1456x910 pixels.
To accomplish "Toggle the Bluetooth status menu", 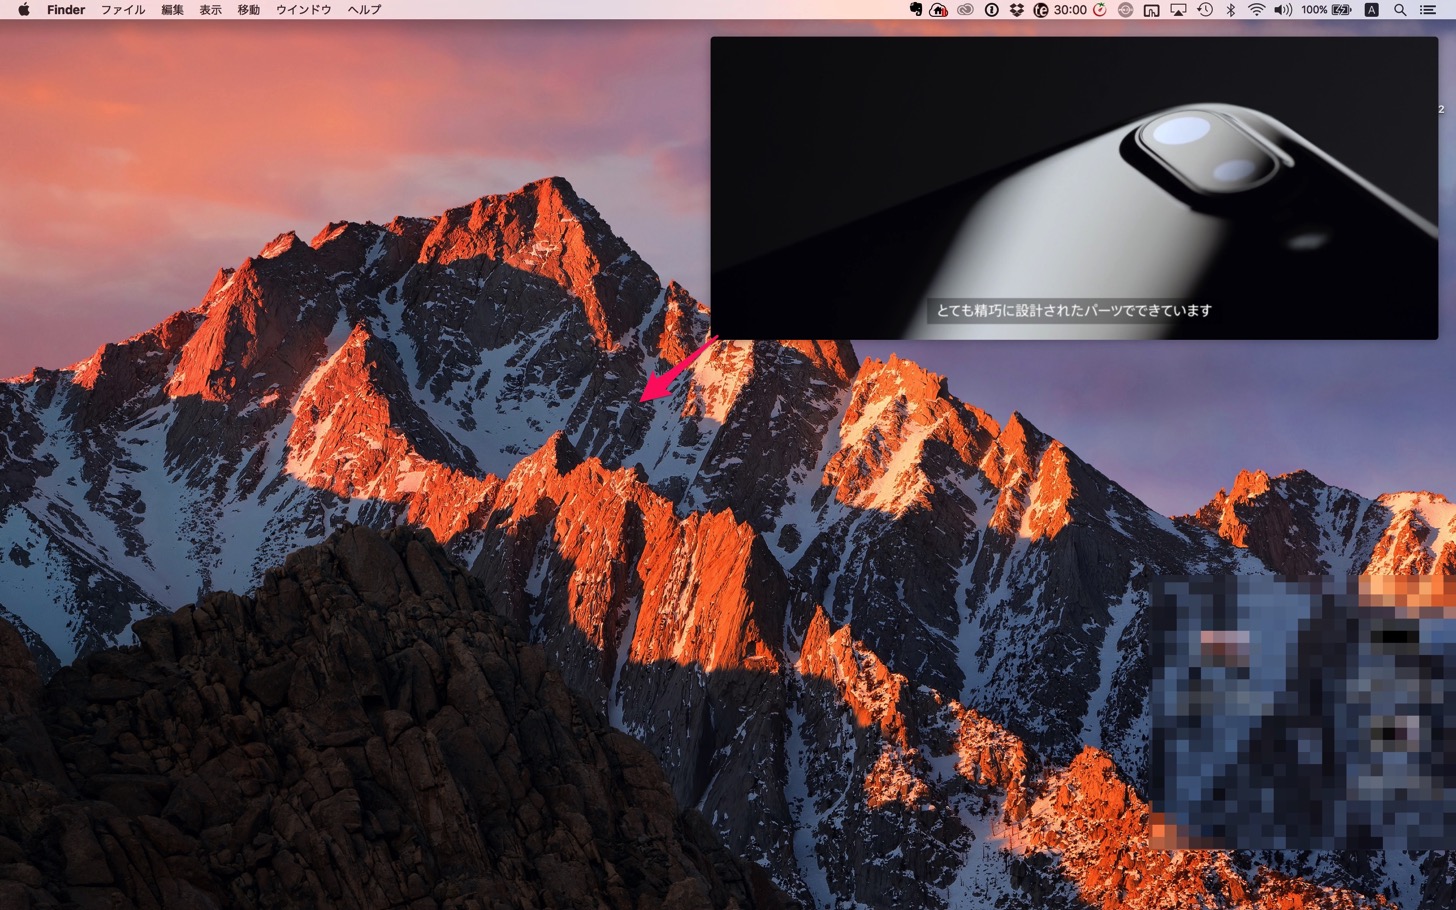I will pos(1231,10).
